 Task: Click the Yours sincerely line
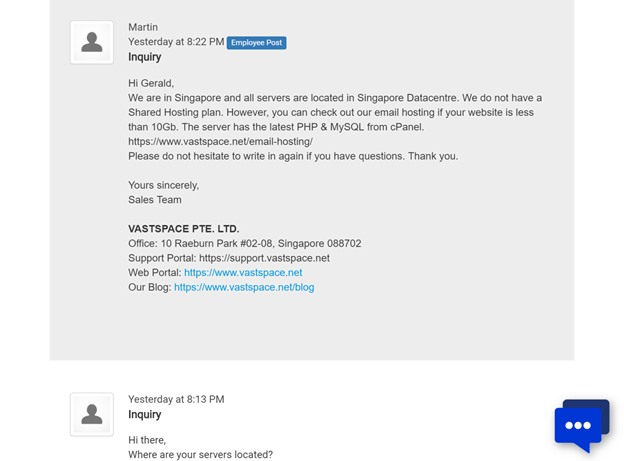(x=164, y=186)
